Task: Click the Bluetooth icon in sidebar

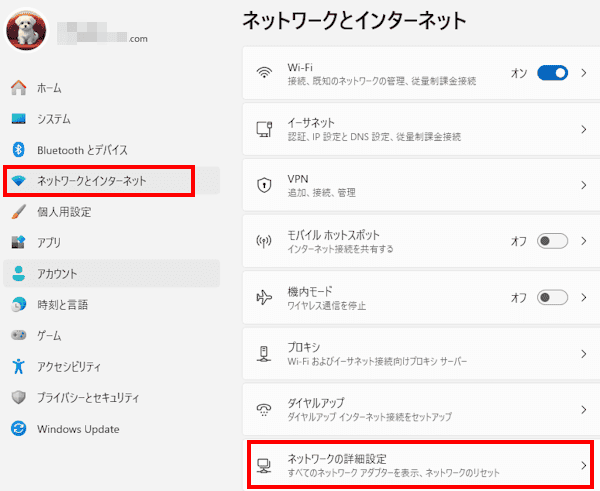Action: pyautogui.click(x=18, y=150)
